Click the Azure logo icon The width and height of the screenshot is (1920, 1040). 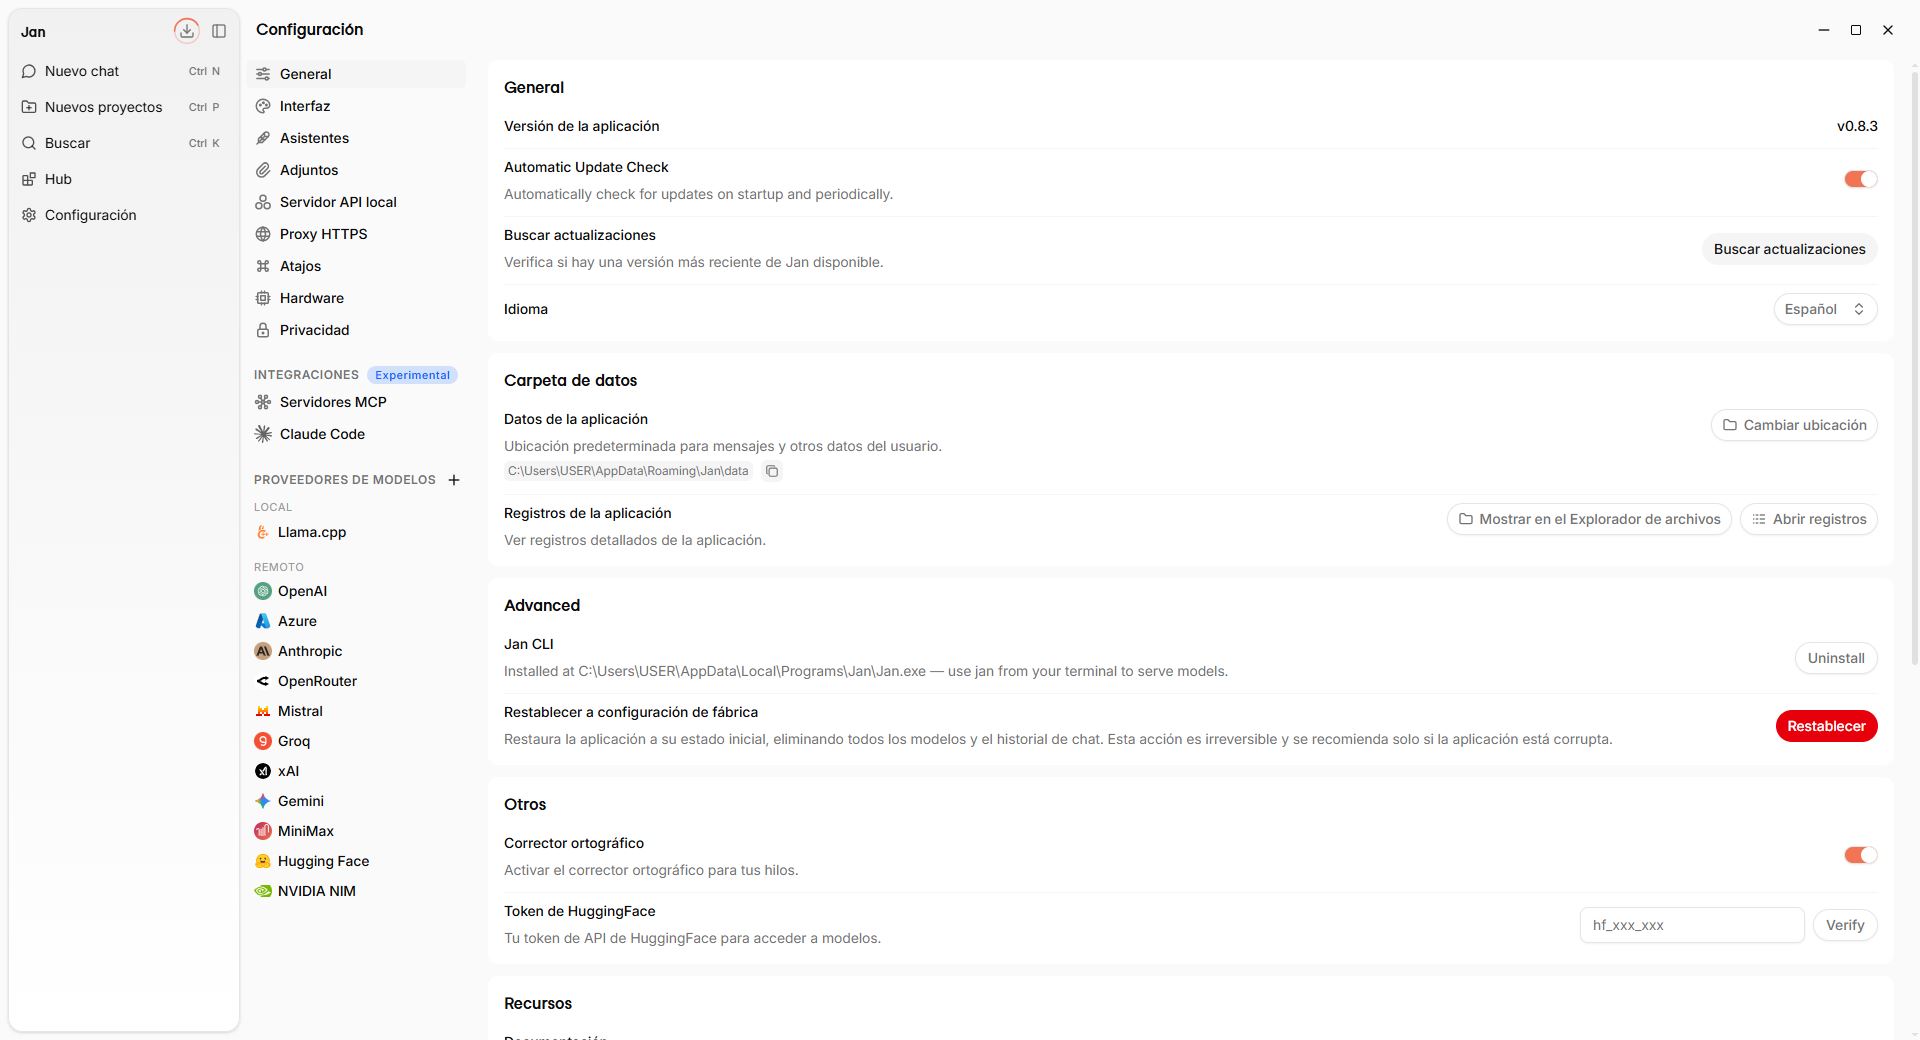coord(263,621)
